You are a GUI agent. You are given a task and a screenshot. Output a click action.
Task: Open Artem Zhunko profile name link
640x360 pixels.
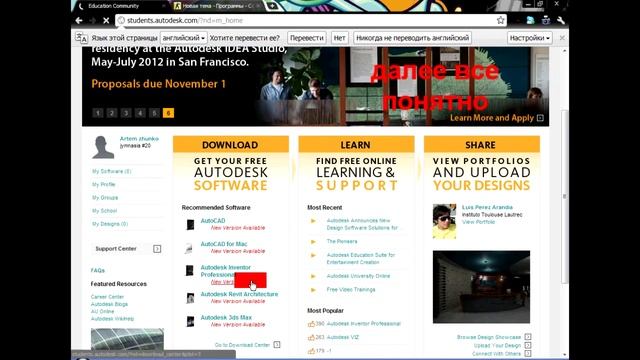(139, 139)
